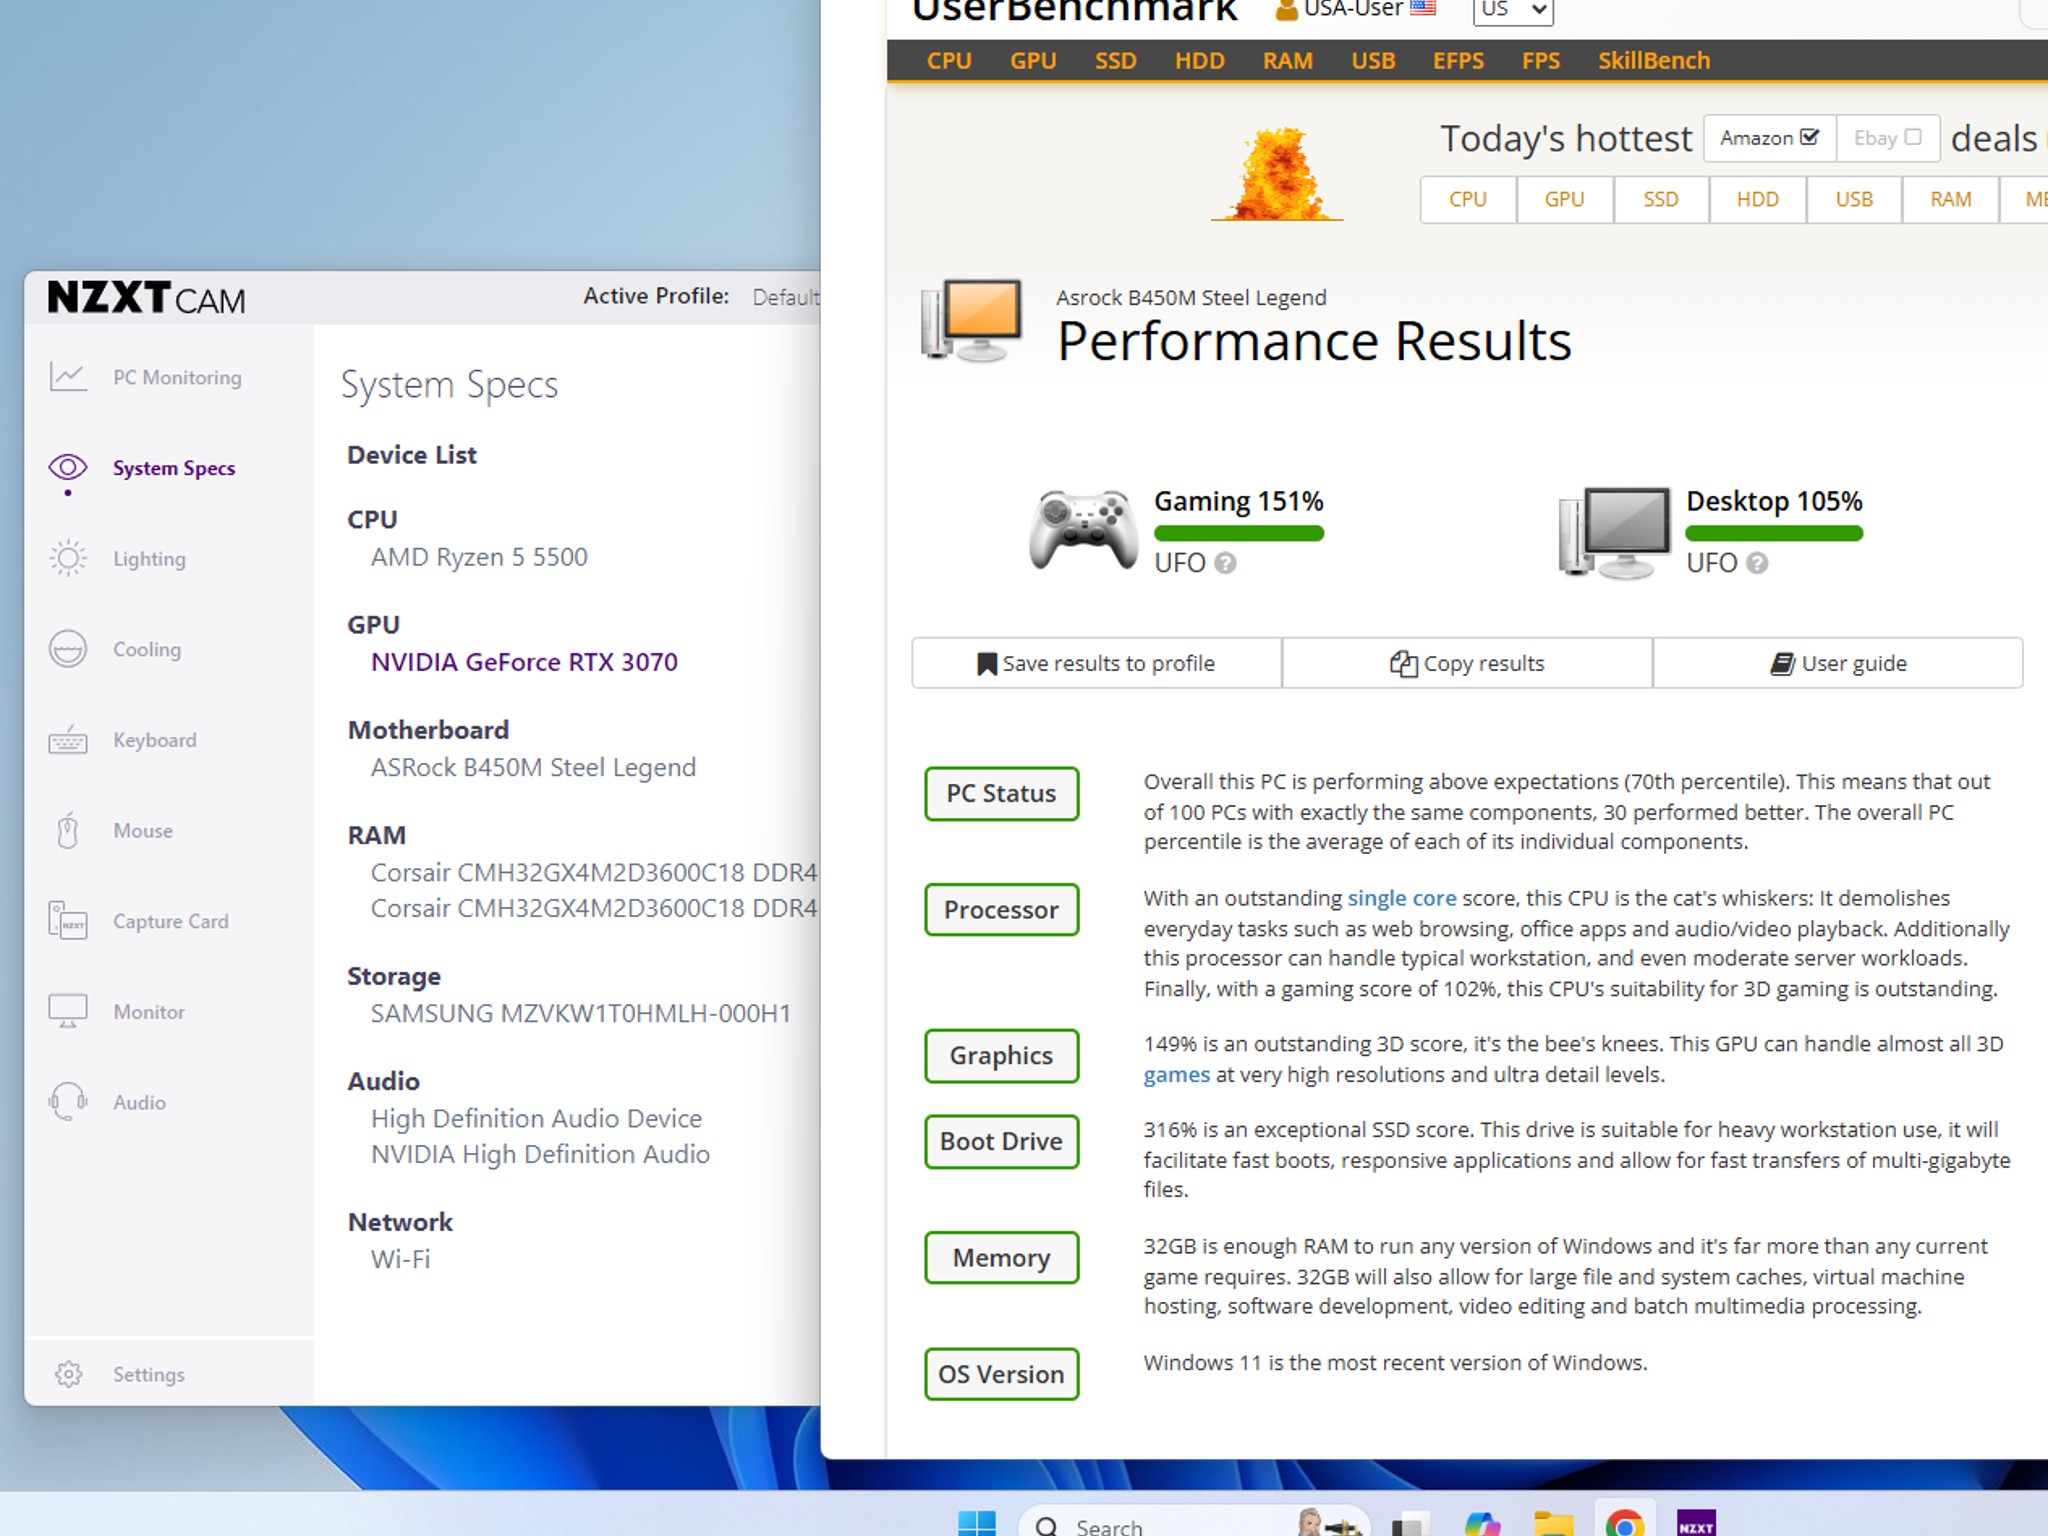Toggle the Amazon deals checkbox
The image size is (2048, 1536).
(x=1809, y=137)
